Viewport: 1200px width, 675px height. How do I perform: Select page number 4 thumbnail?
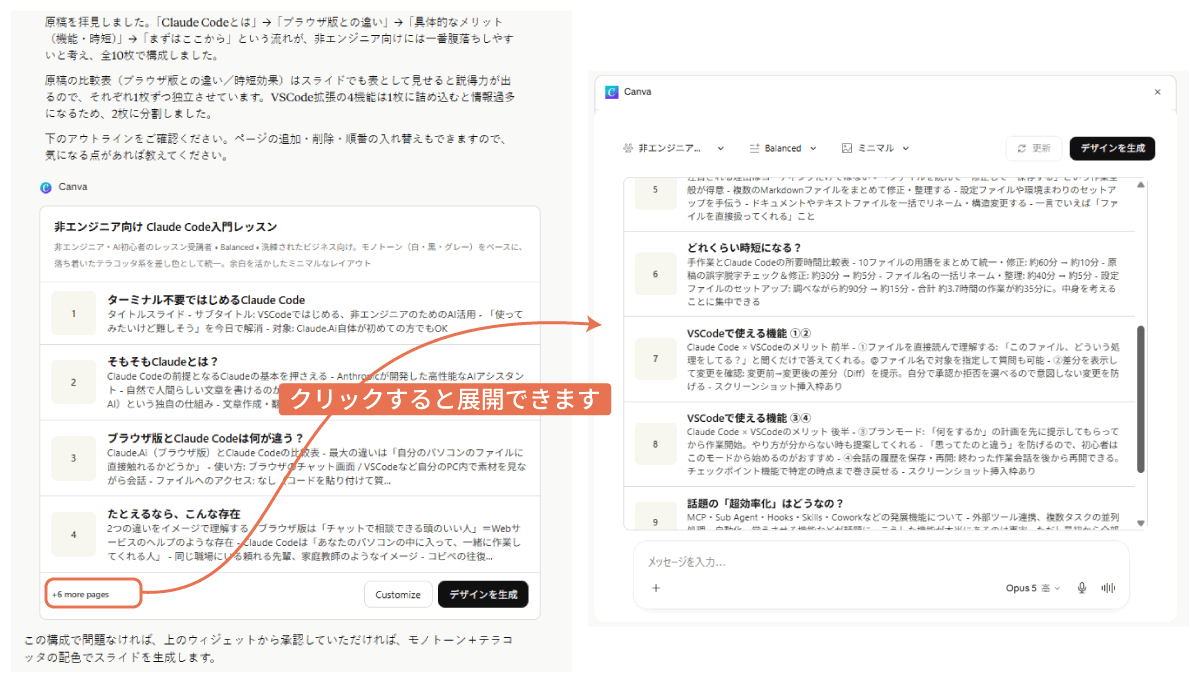click(74, 534)
